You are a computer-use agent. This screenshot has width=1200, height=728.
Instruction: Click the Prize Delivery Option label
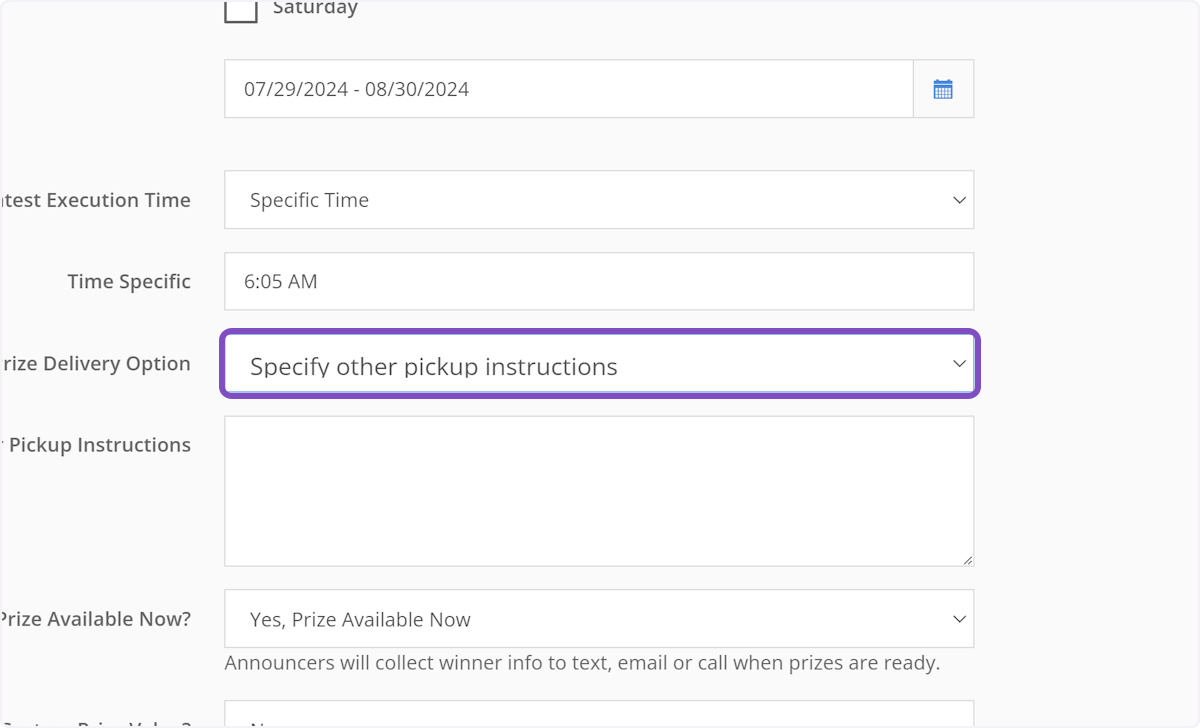97,364
